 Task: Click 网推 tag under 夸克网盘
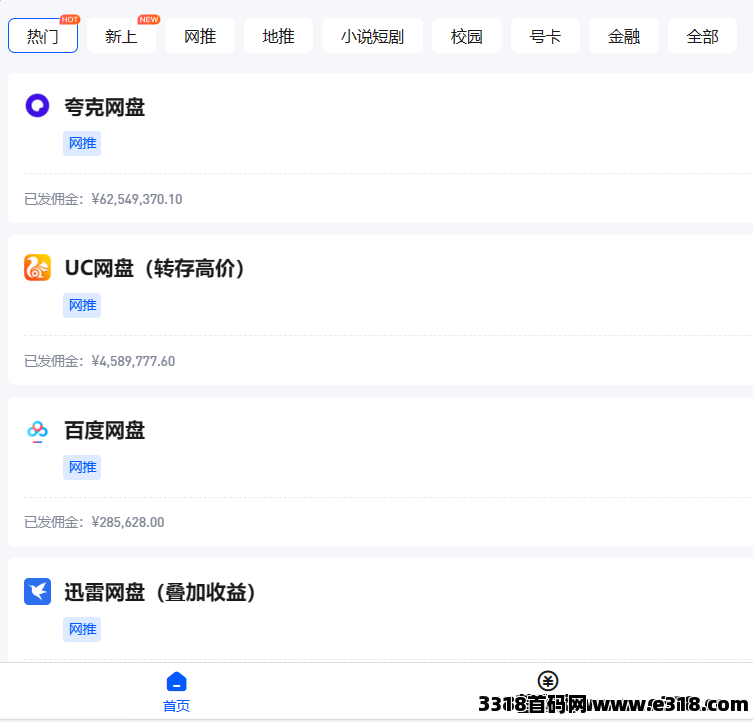pos(82,143)
